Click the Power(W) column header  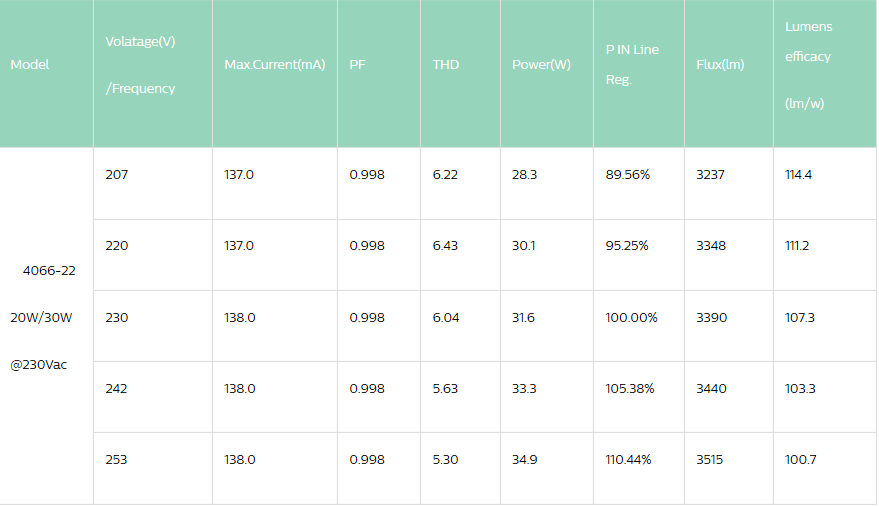pos(541,65)
